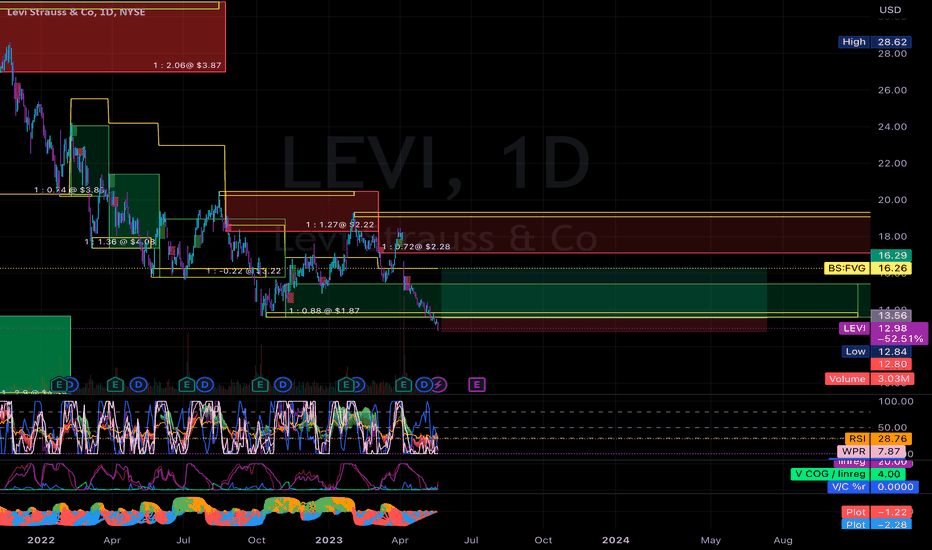Click the 2023 label on the time axis
The image size is (932, 550).
tap(329, 540)
